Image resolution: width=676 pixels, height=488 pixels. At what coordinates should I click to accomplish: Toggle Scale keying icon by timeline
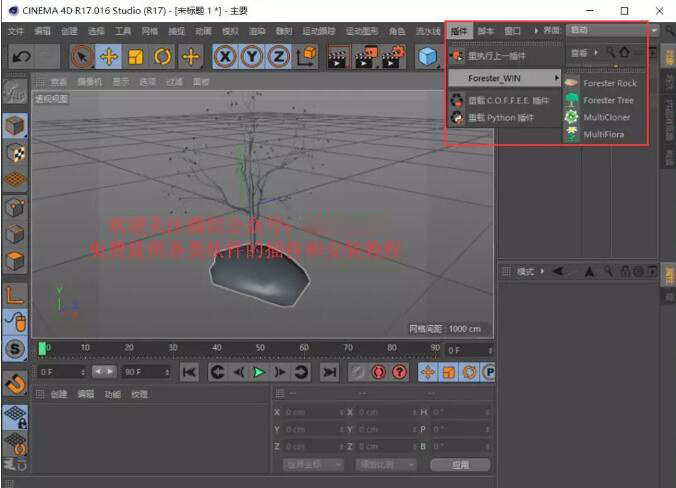pyautogui.click(x=449, y=372)
